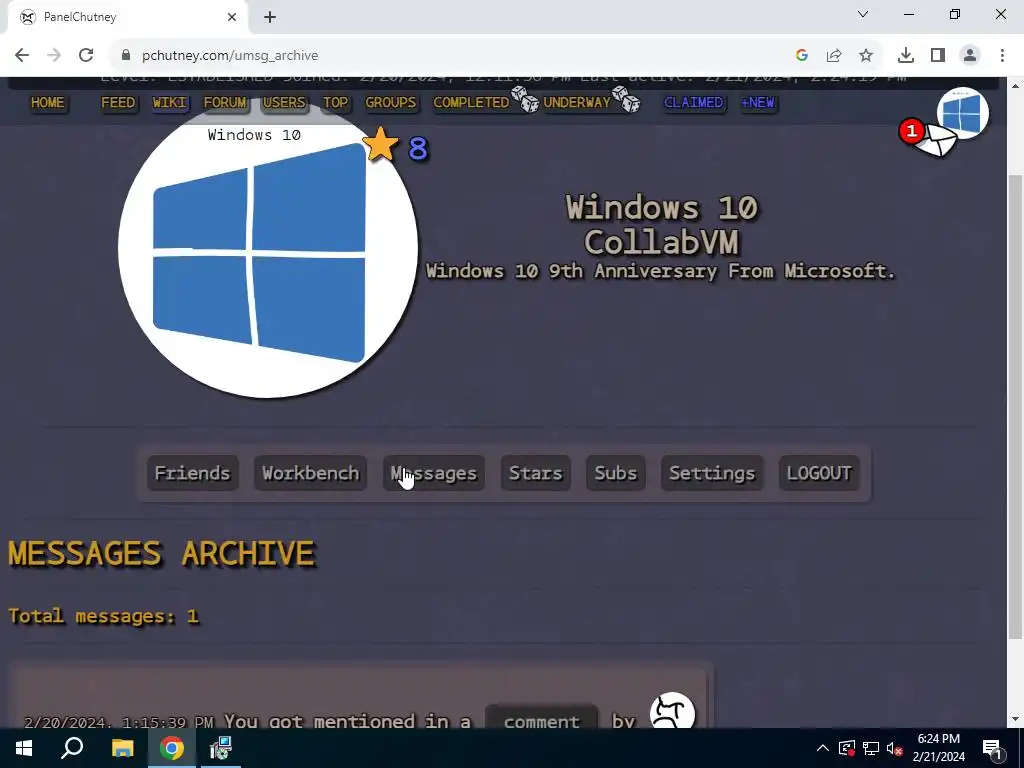
Task: Toggle the Chrome side panel icon
Action: tap(938, 56)
